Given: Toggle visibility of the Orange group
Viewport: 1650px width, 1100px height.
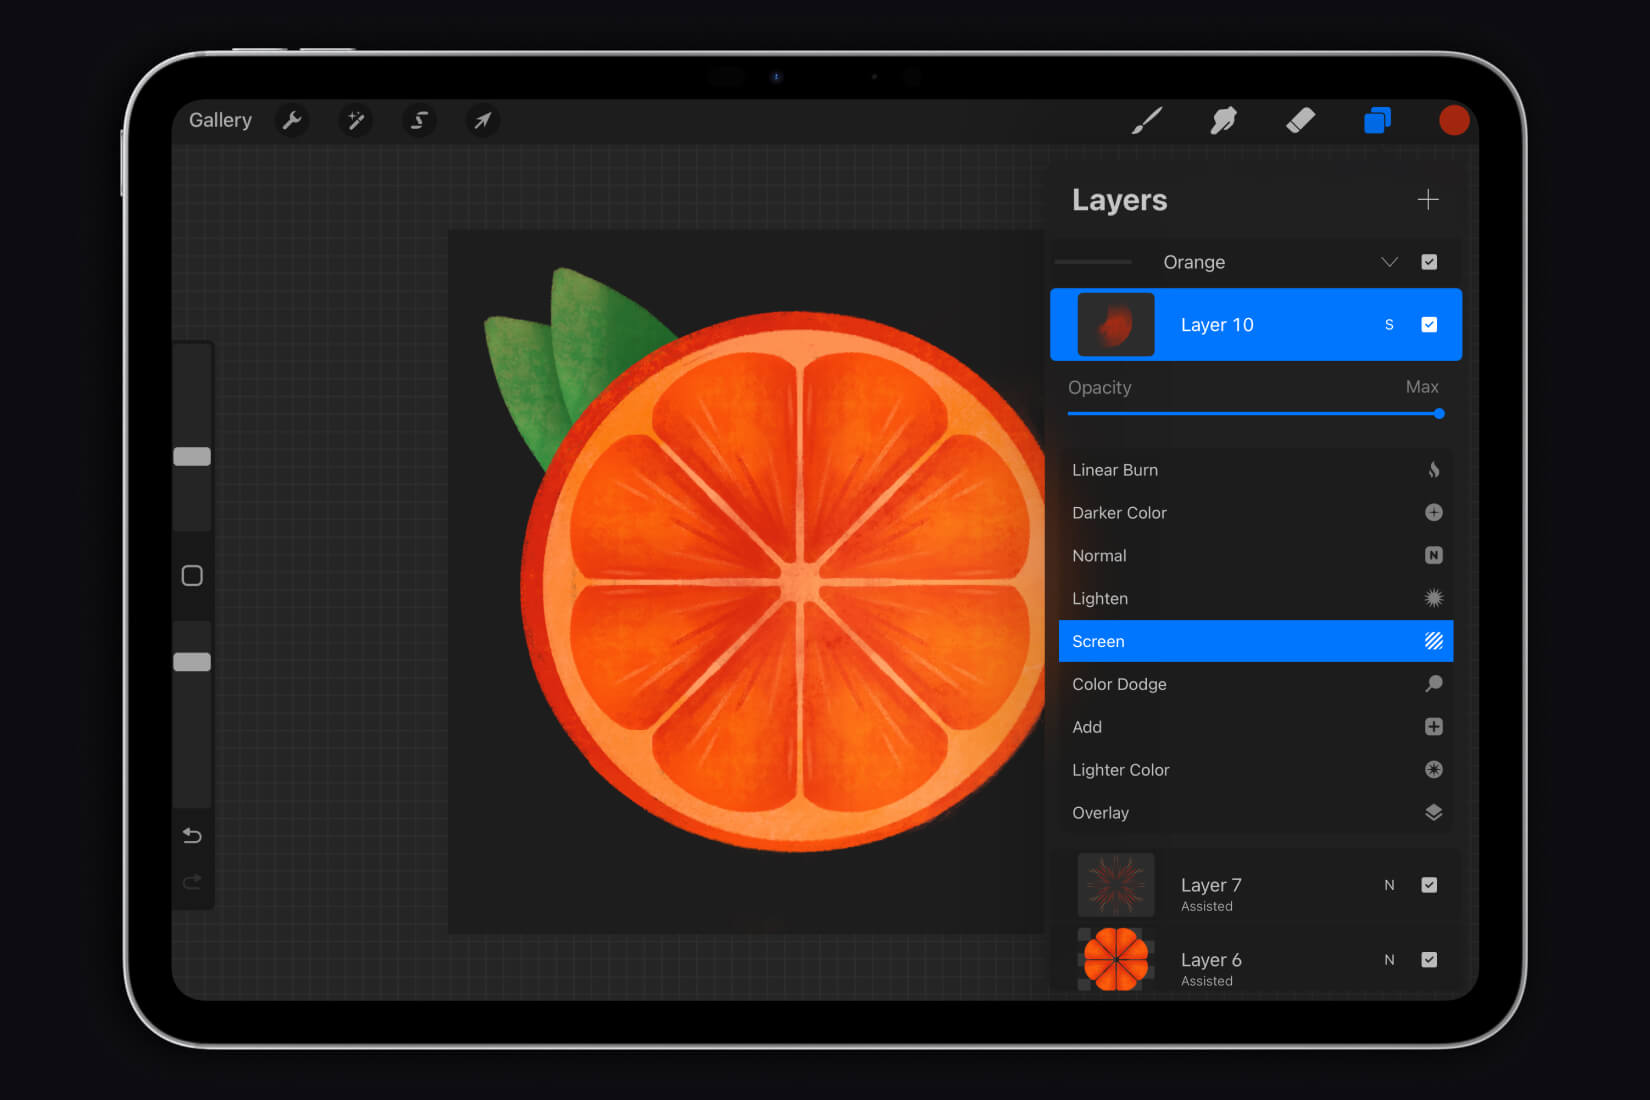Looking at the screenshot, I should click(1429, 262).
